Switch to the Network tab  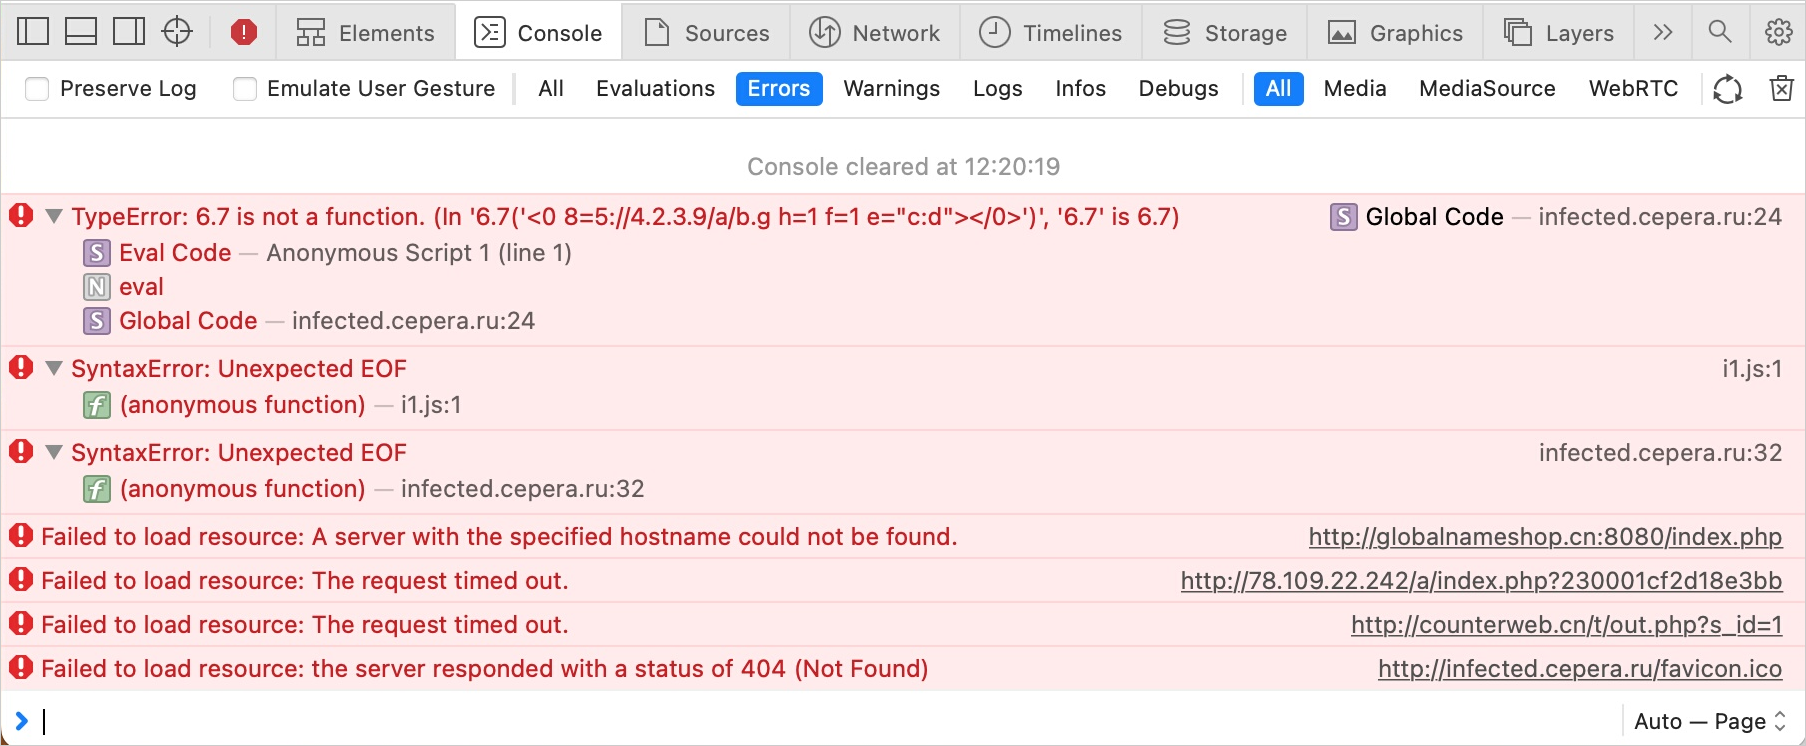point(875,32)
